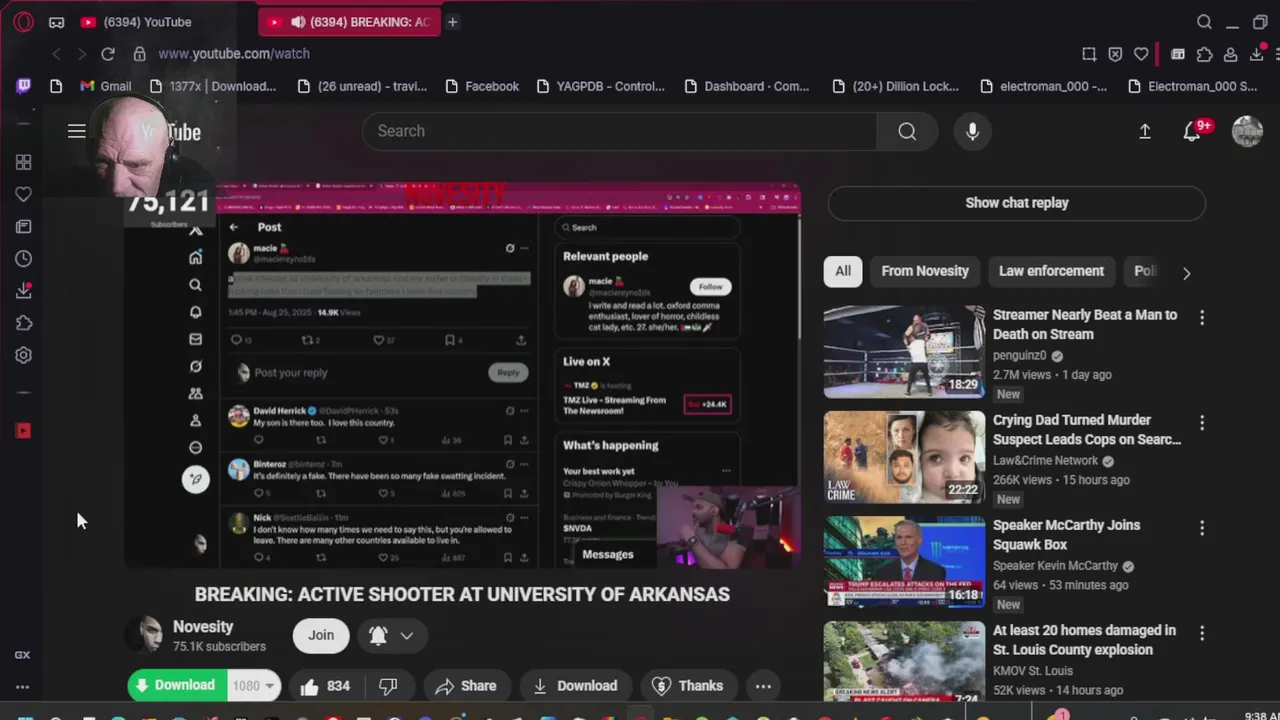
Task: Open options for At least 20 homes damaged video
Action: [x=1202, y=633]
